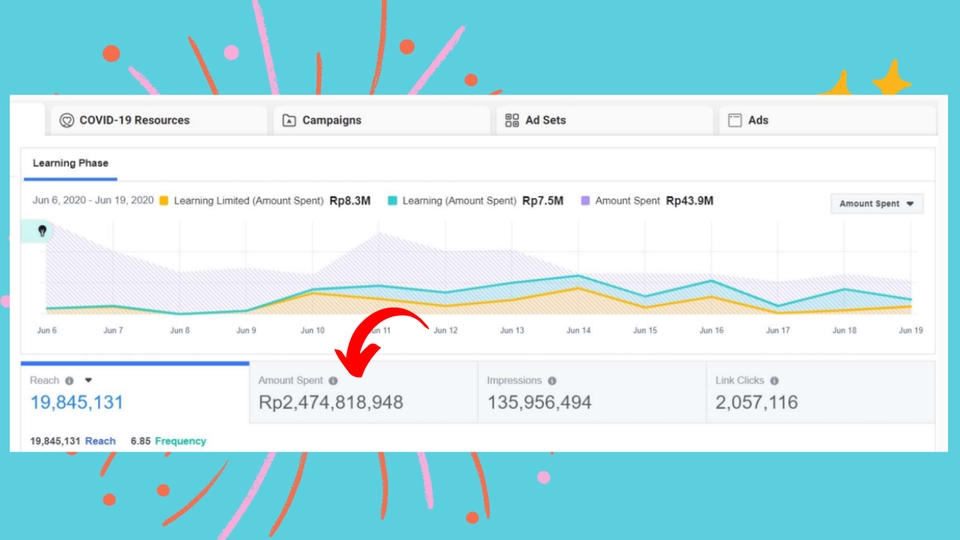
Task: Select the Amount Spent metric card
Action: point(364,393)
